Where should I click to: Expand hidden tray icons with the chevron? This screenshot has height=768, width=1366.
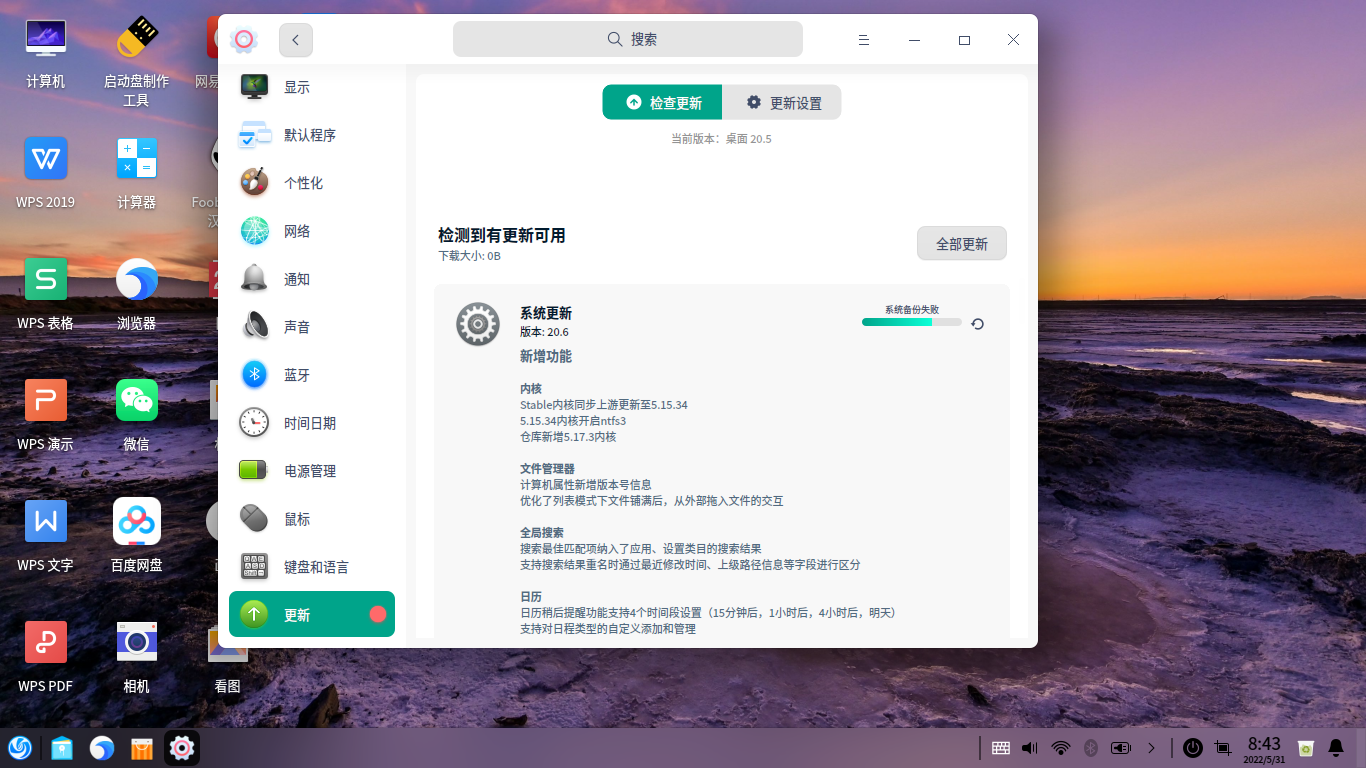tap(1151, 747)
